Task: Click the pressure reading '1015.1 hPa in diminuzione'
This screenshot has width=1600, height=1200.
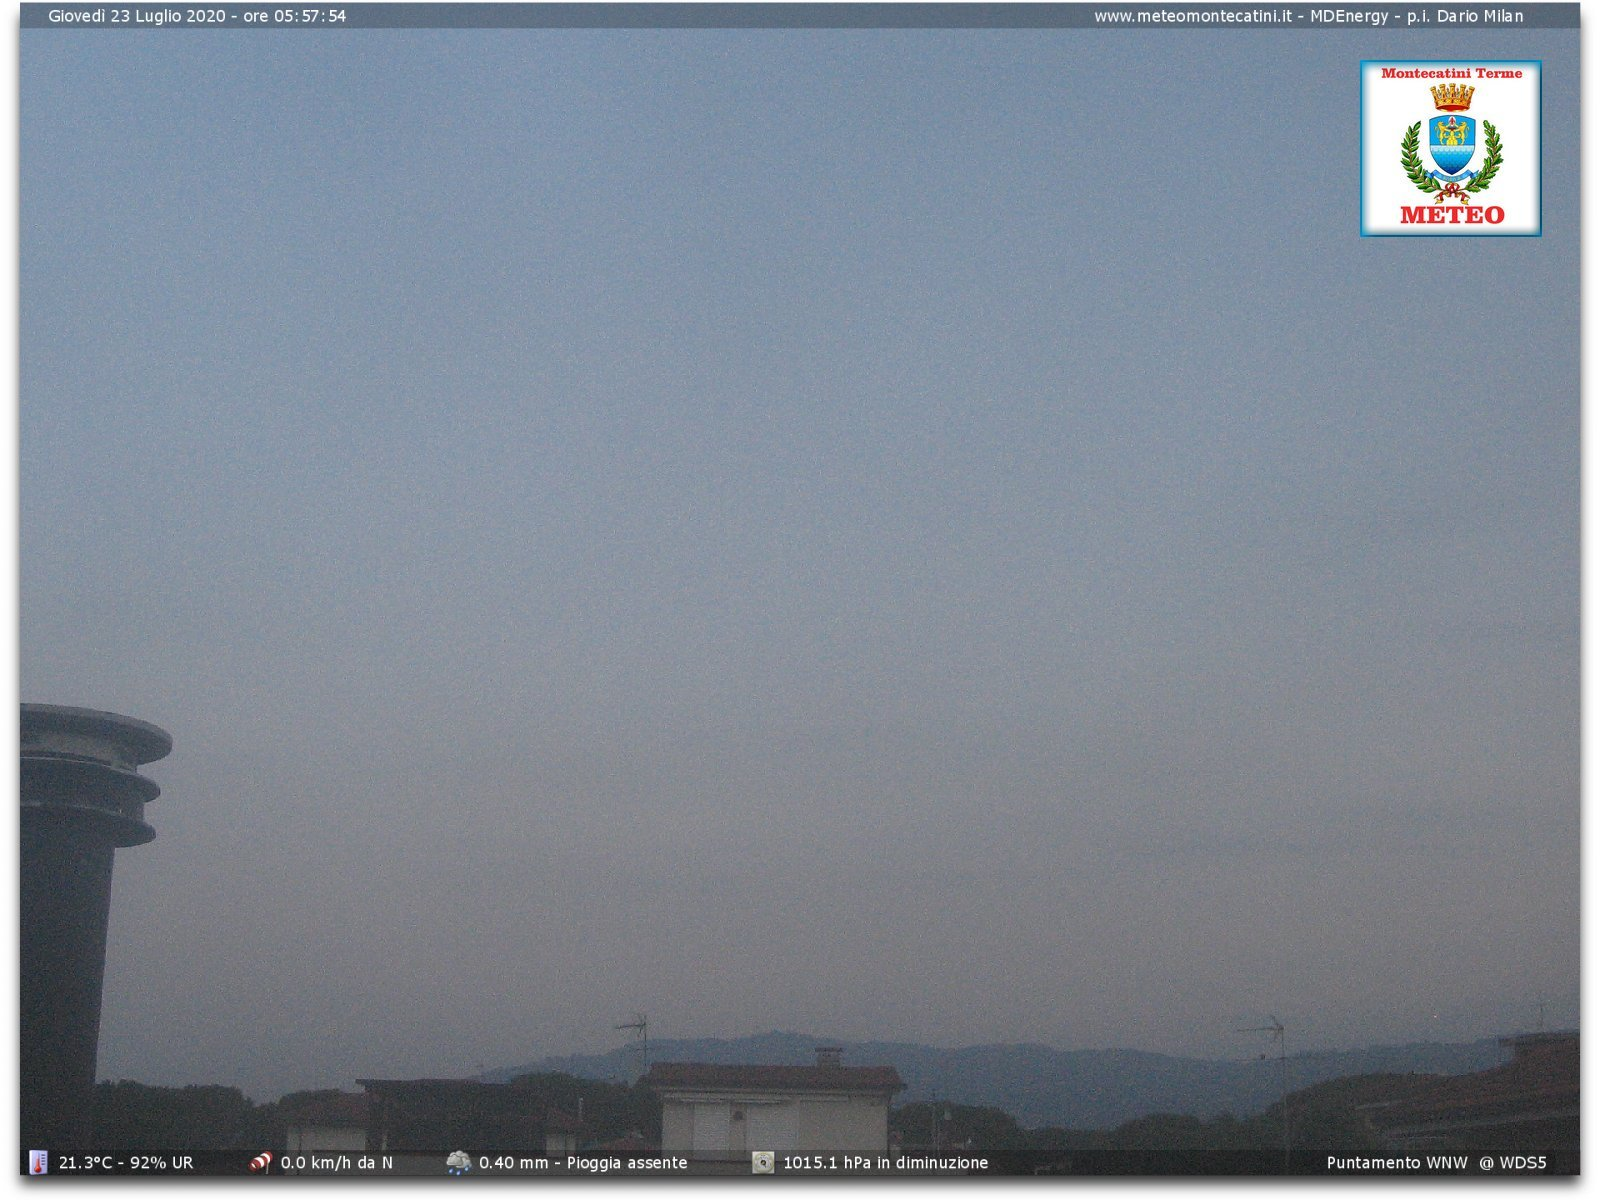Action: [886, 1163]
